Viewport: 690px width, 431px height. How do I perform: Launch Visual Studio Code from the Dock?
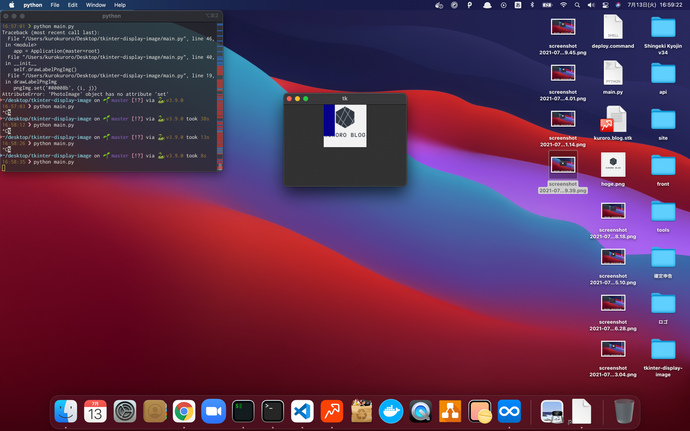pos(302,411)
